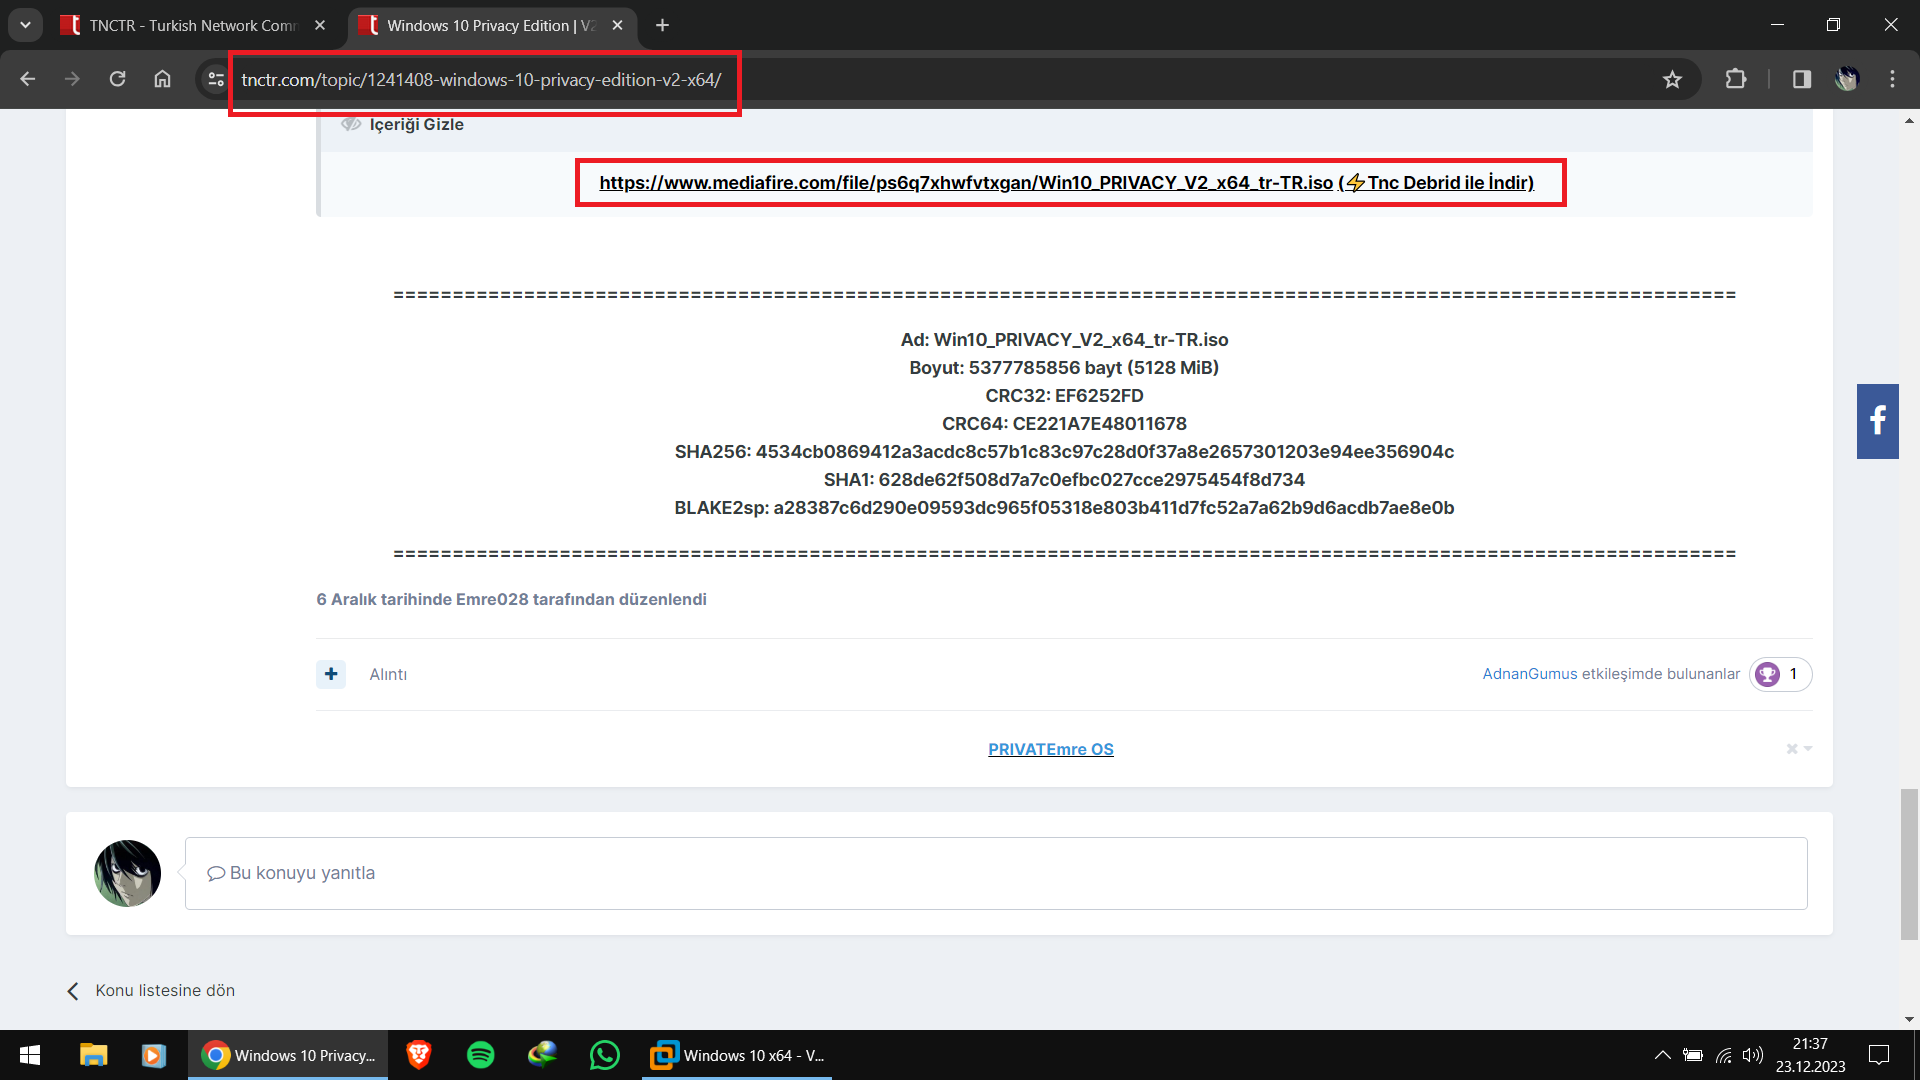
Task: Select the CRC32: EF6252FD text
Action: click(1064, 396)
